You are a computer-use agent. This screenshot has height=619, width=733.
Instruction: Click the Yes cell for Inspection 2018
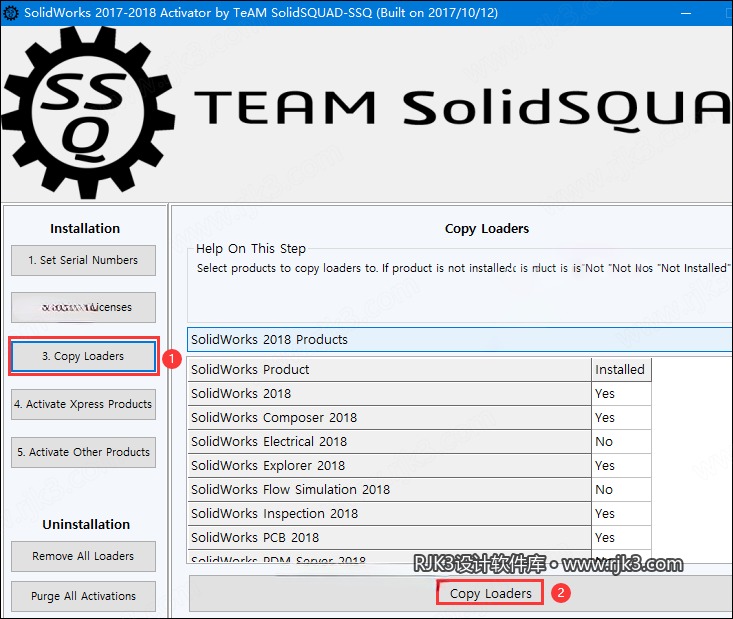pyautogui.click(x=621, y=514)
